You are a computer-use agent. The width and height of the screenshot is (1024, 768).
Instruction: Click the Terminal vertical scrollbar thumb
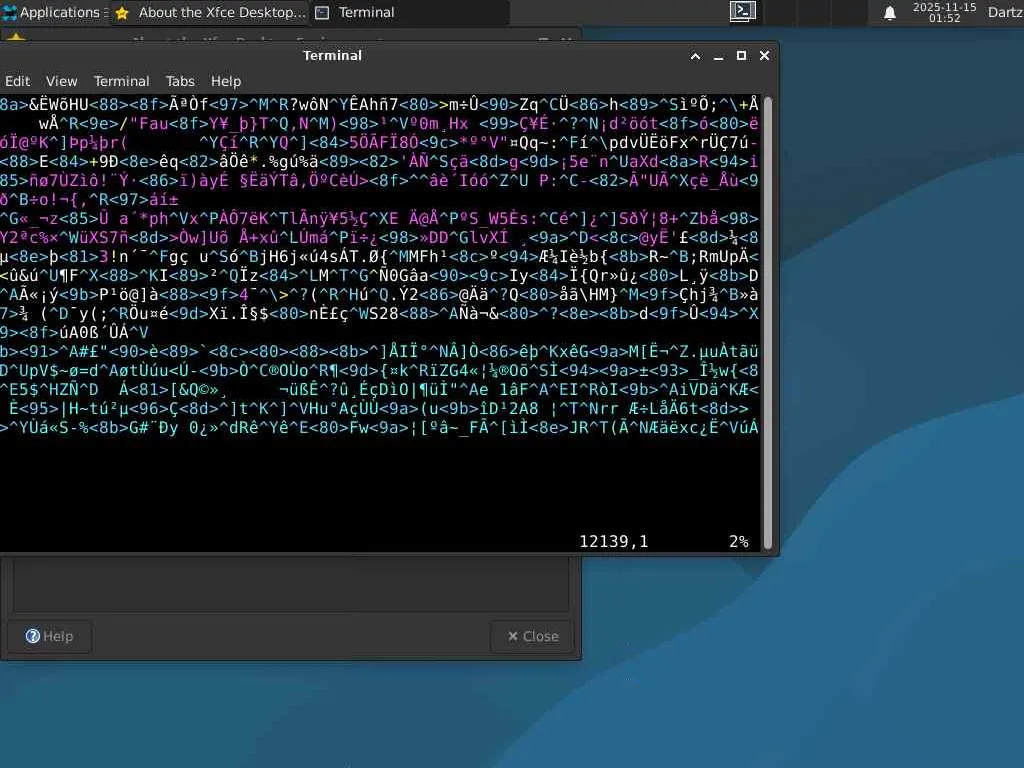768,323
